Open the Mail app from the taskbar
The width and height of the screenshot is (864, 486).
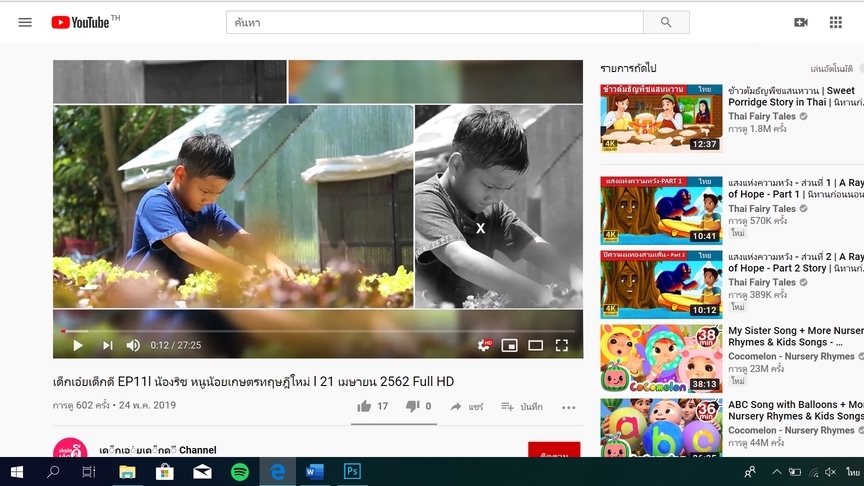click(202, 472)
